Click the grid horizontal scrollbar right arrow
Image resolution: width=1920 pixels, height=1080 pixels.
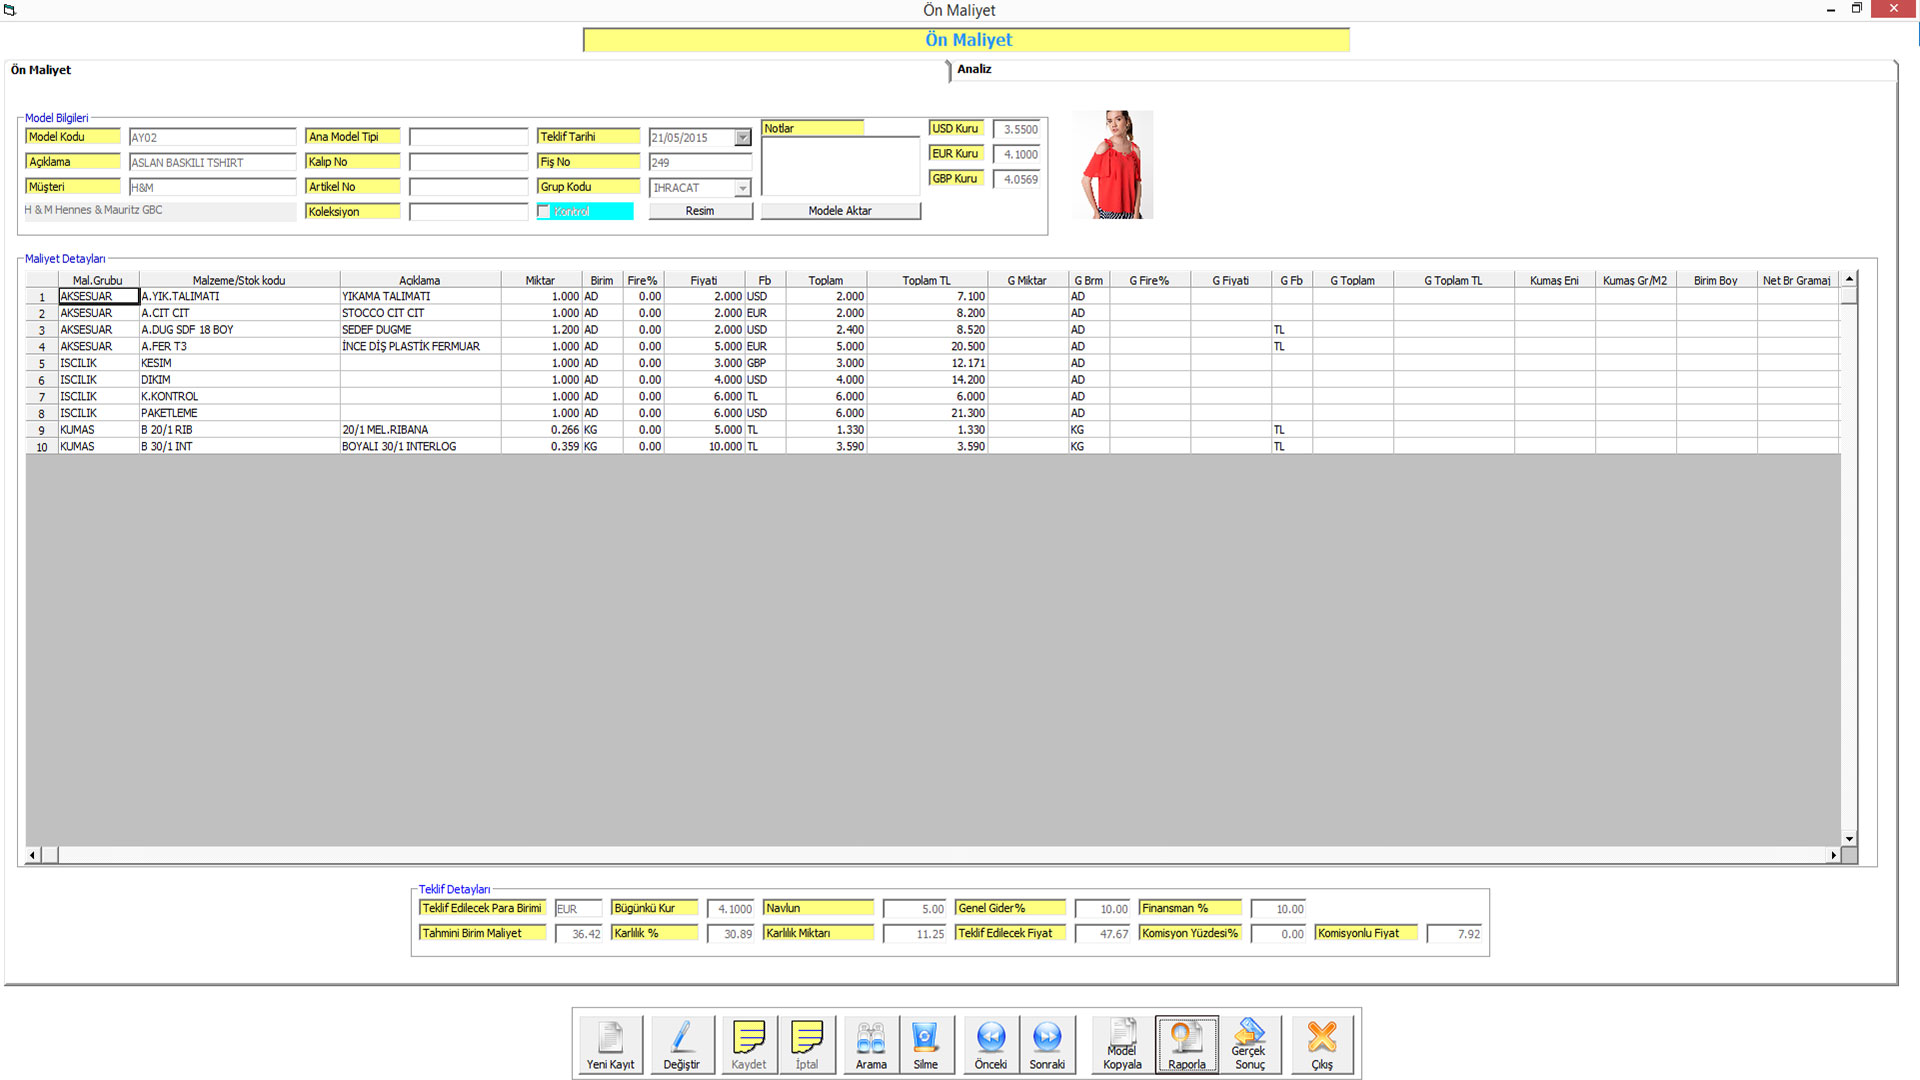1833,855
